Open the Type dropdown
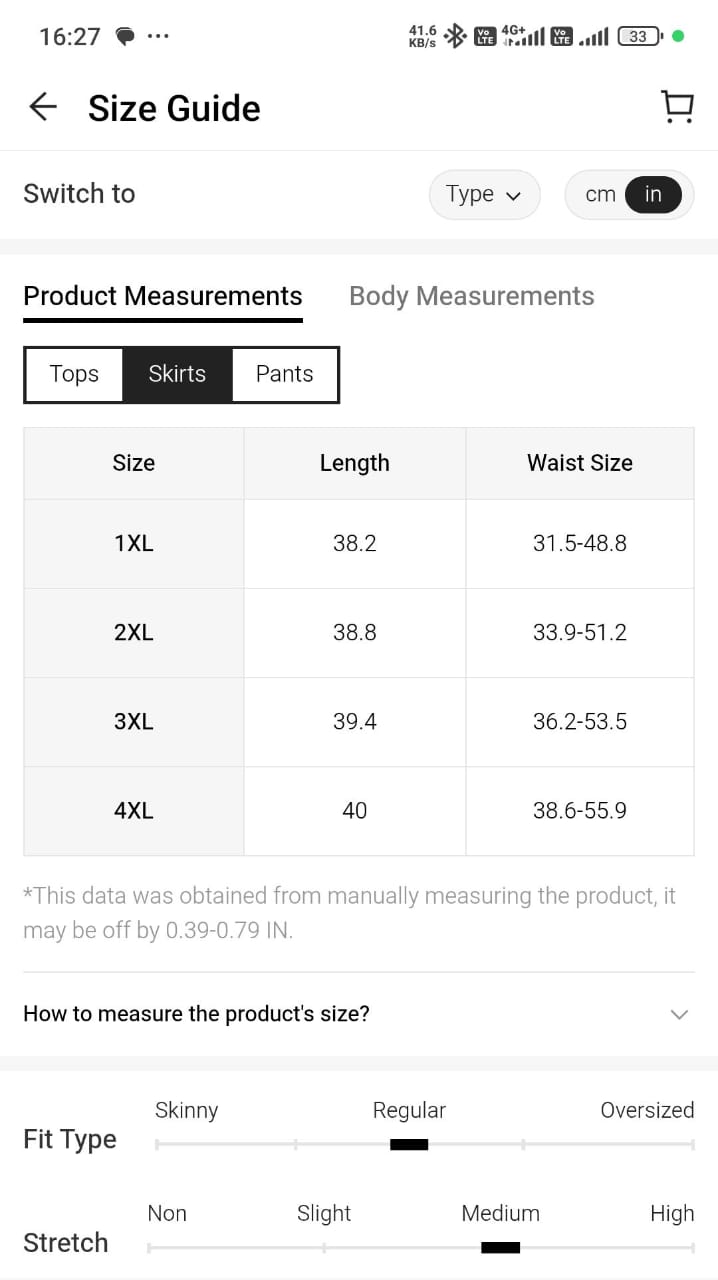Screen dimensions: 718x1280 click(484, 194)
